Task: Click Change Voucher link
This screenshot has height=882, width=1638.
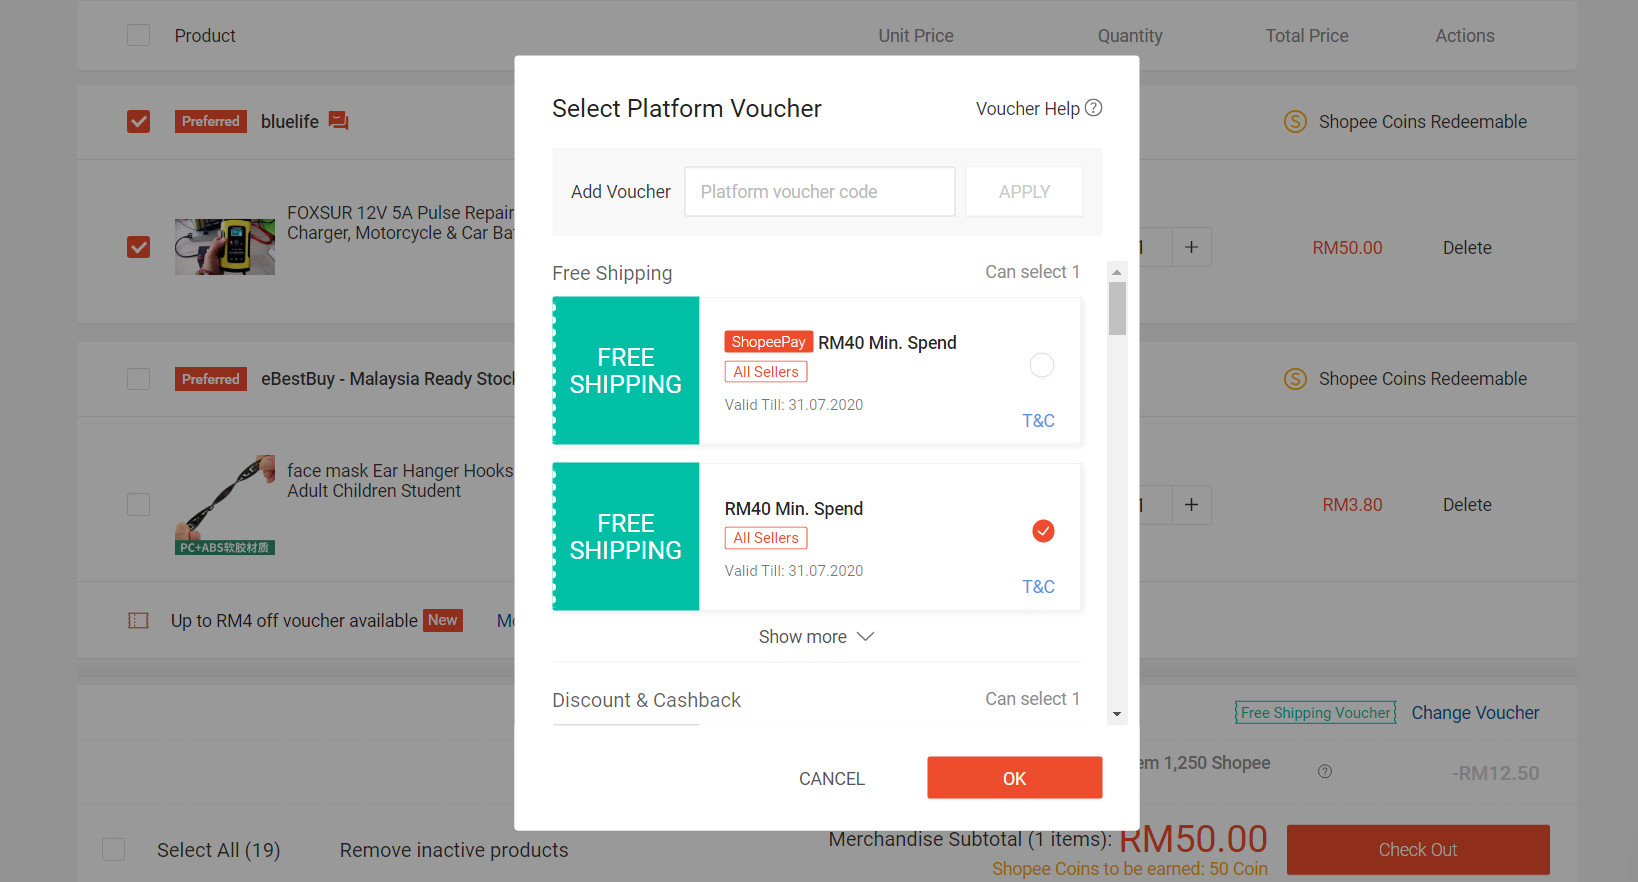Action: click(x=1475, y=713)
